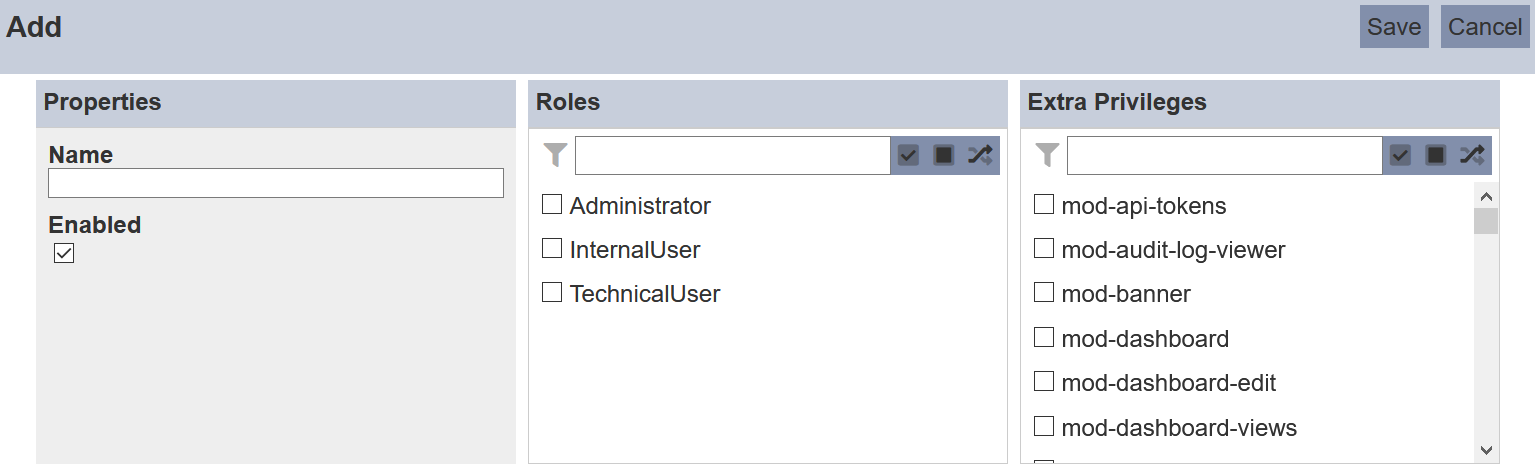Uncheck the Enabled checkbox
Viewport: 1535px width, 471px height.
pyautogui.click(x=64, y=253)
